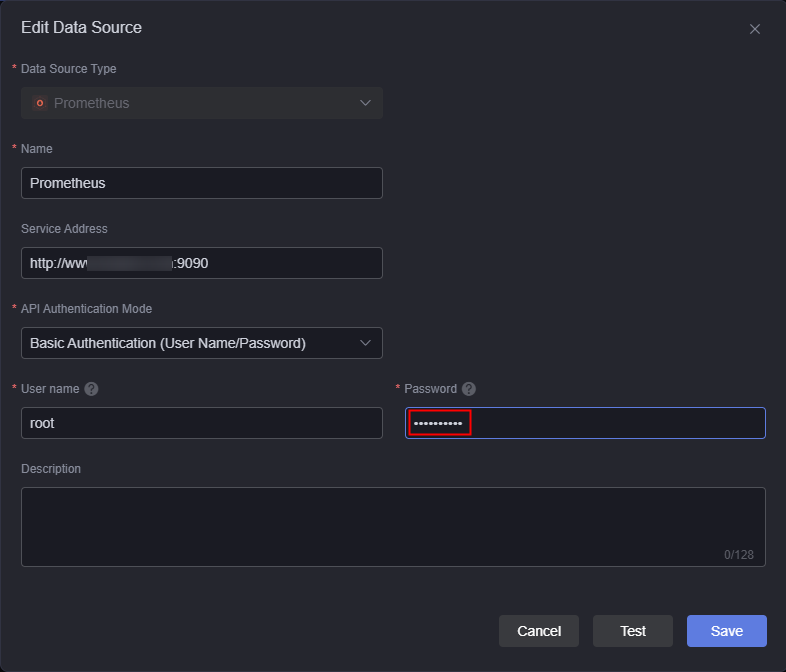
Task: Click into the Password input field
Action: 585,423
